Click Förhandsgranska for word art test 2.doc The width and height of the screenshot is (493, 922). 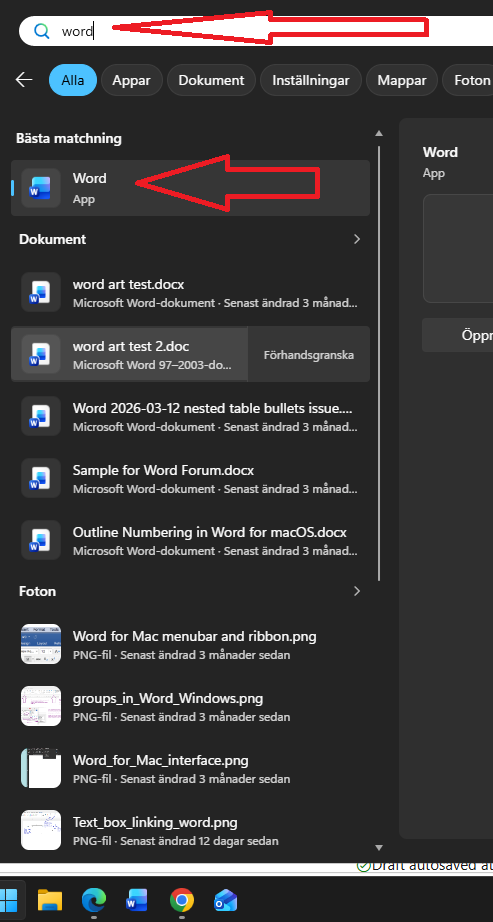309,355
